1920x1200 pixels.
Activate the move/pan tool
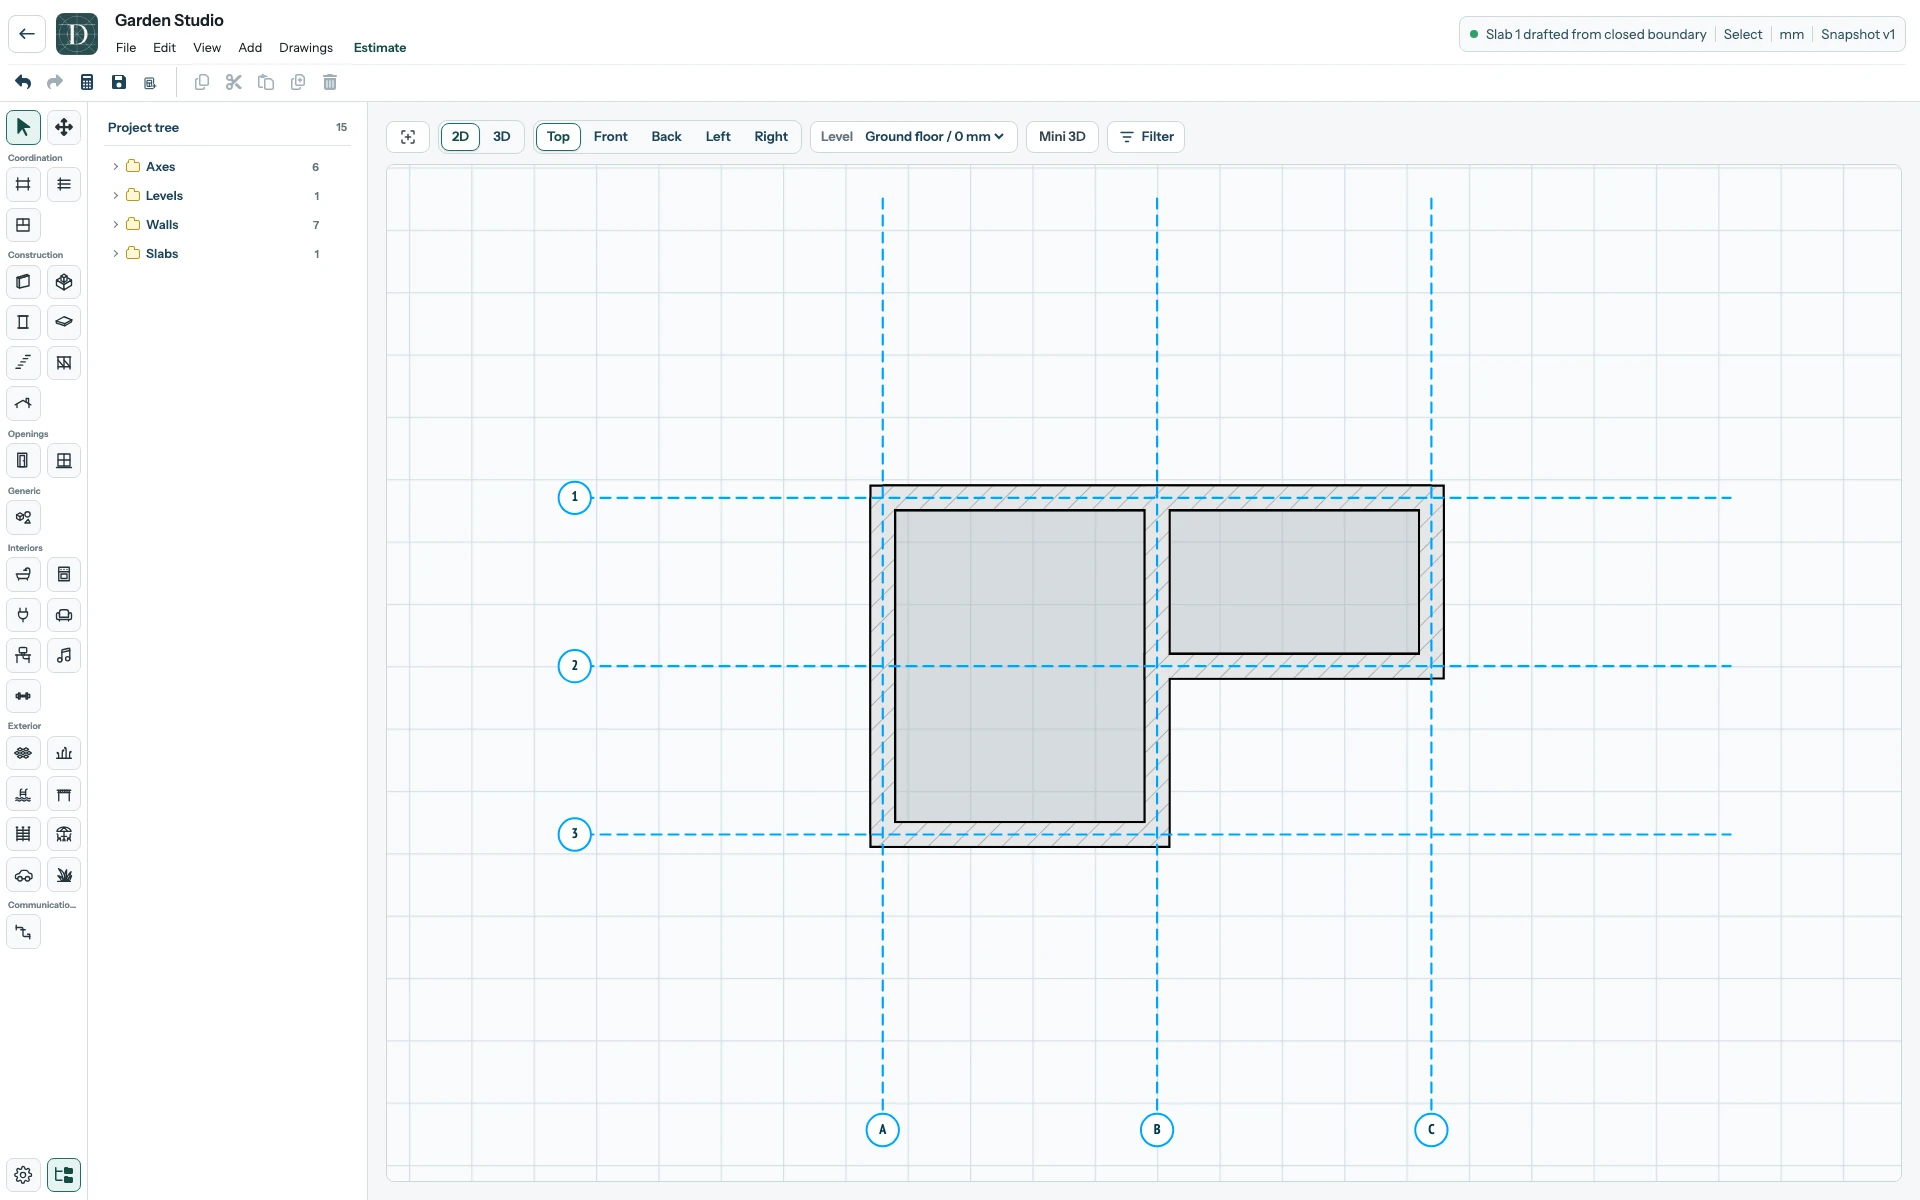[x=64, y=127]
